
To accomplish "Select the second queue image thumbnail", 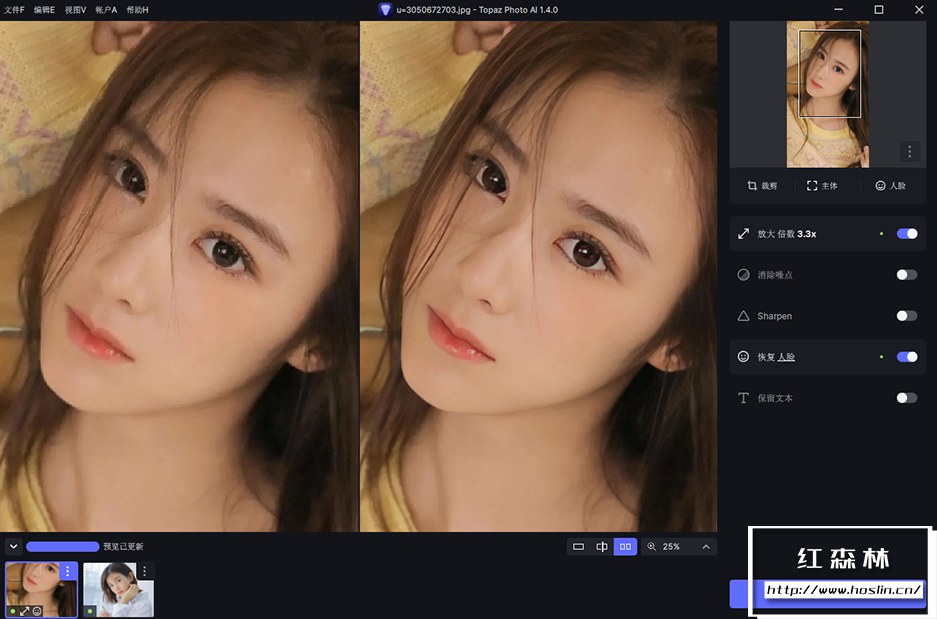I will (118, 590).
